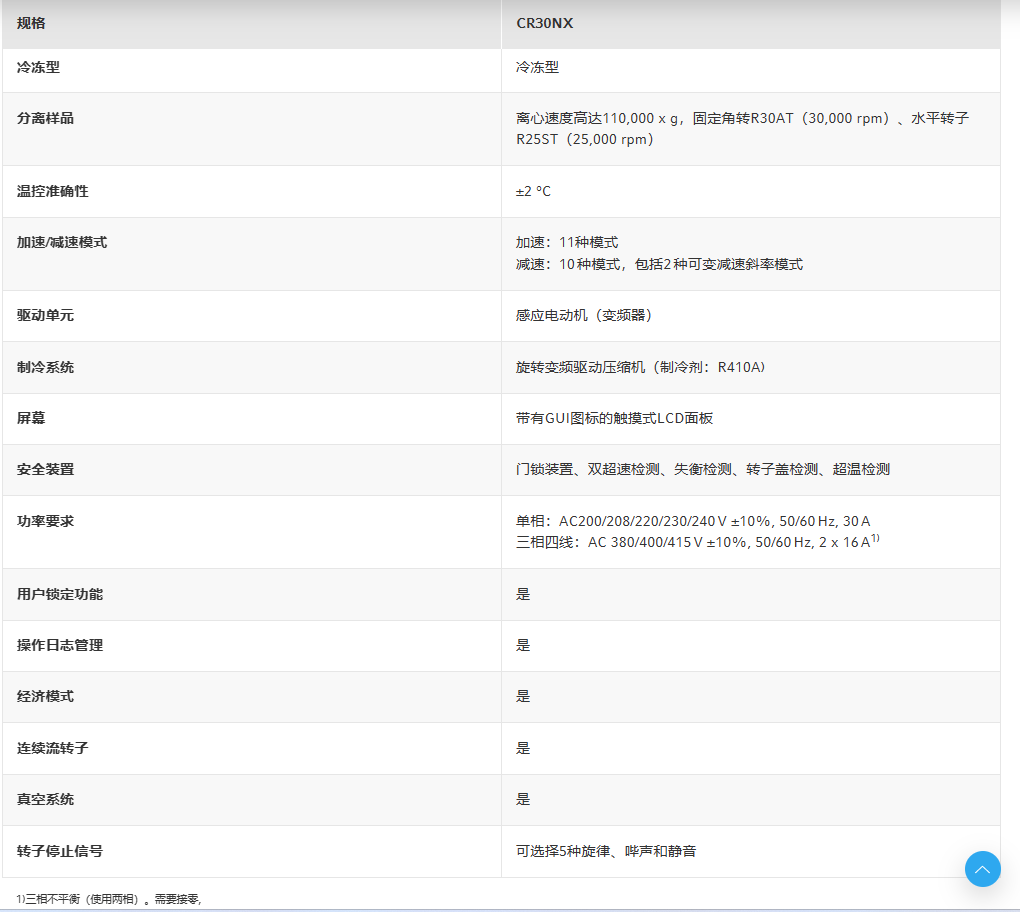Select the '旋转变频驱动压缩机' refrigerant value

[x=641, y=368]
